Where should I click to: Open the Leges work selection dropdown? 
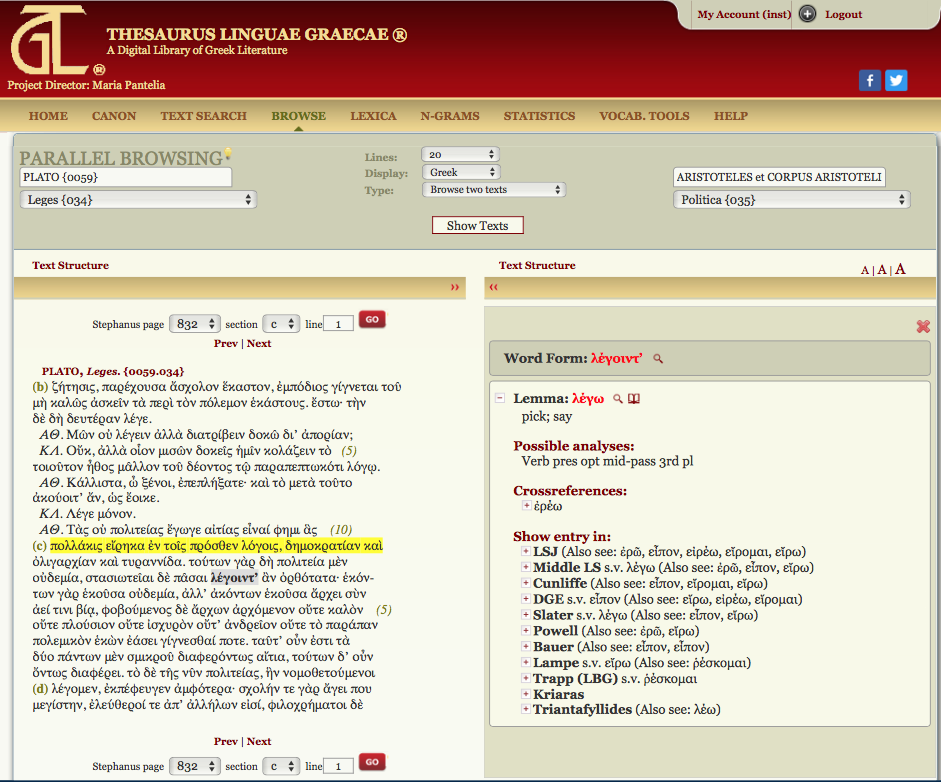138,200
